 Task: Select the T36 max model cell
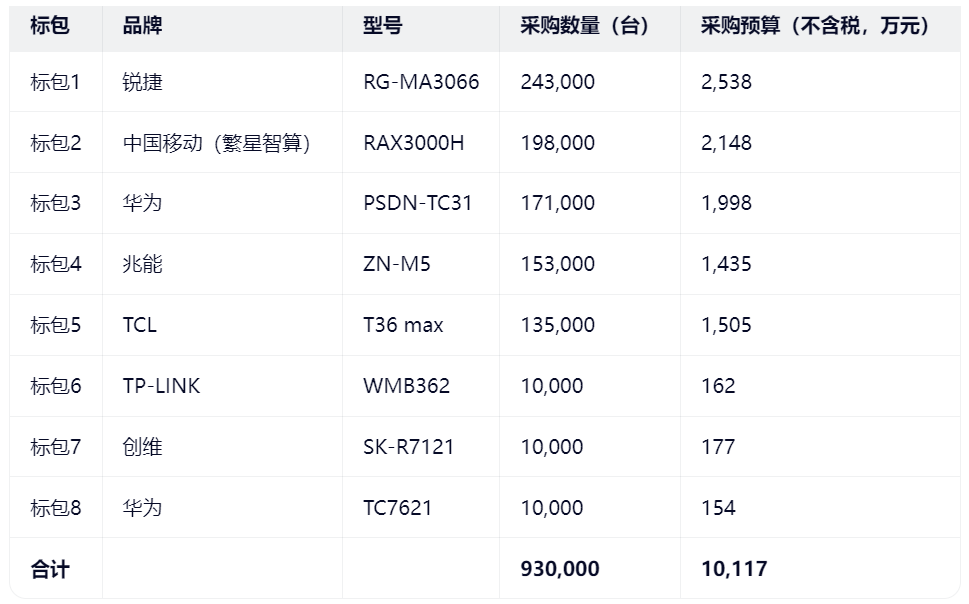tap(403, 325)
